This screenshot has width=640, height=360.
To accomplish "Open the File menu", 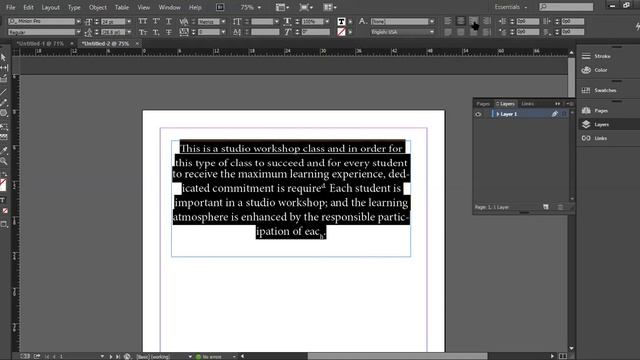I will tap(11, 7).
